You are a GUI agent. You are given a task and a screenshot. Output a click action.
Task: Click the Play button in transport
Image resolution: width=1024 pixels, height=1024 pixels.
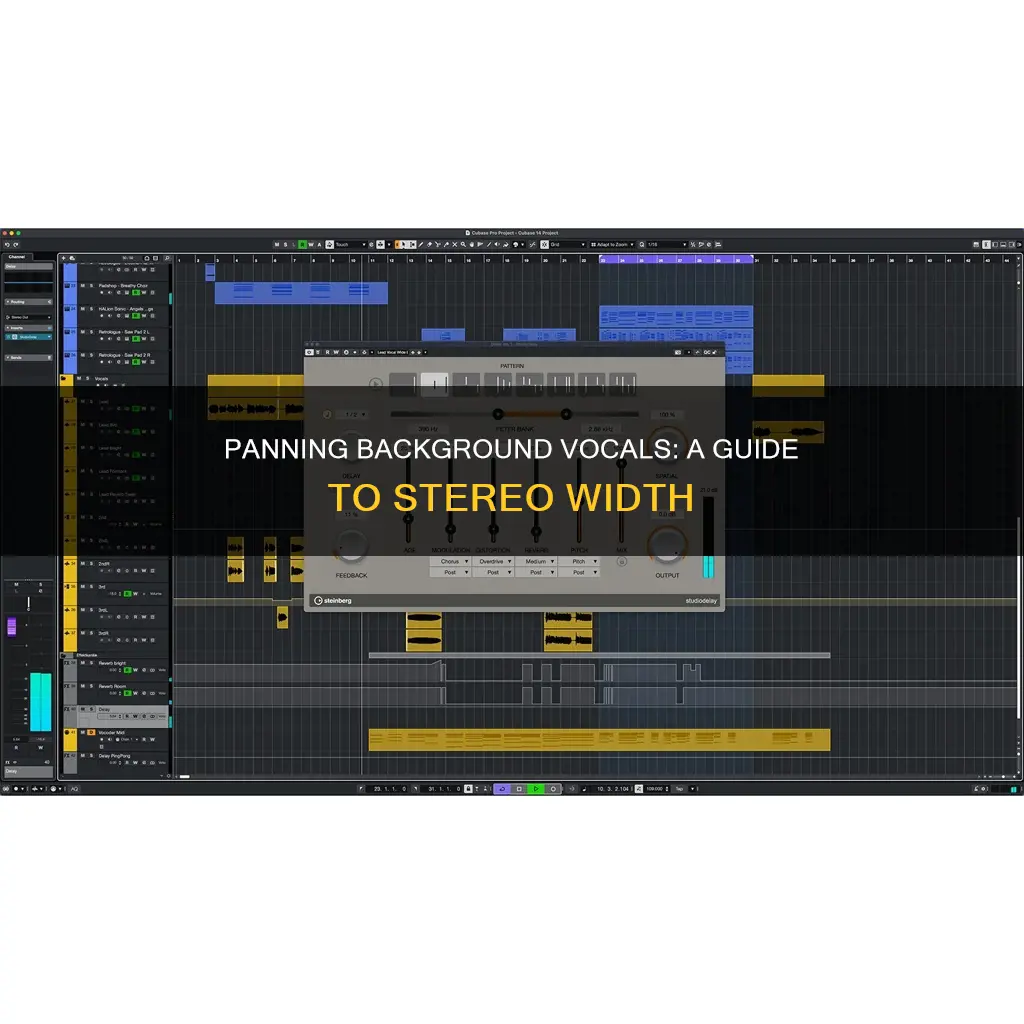tap(536, 789)
